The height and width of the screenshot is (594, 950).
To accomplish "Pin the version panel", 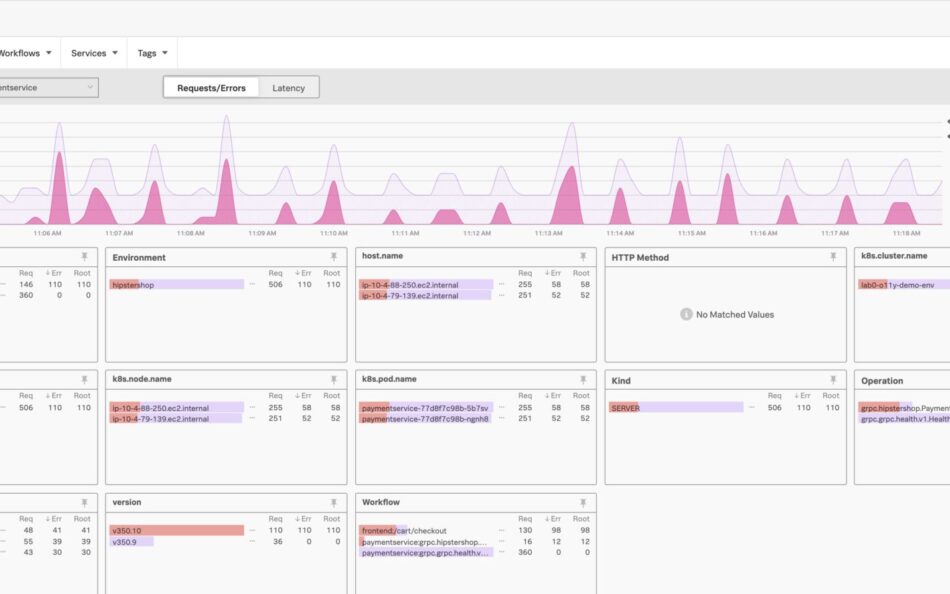I will [x=334, y=503].
